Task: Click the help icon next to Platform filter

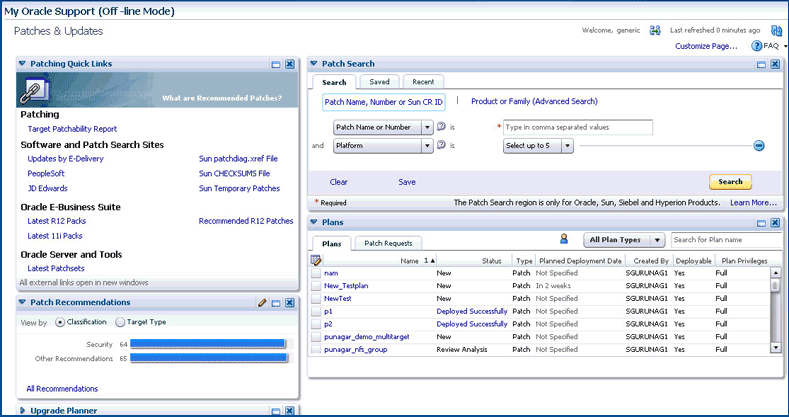Action: point(441,145)
